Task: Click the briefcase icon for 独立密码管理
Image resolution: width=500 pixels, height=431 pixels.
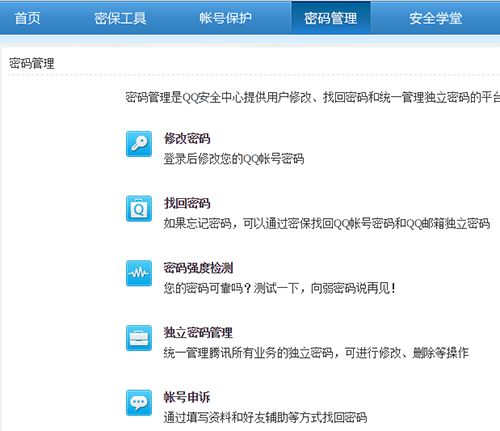Action: point(139,338)
